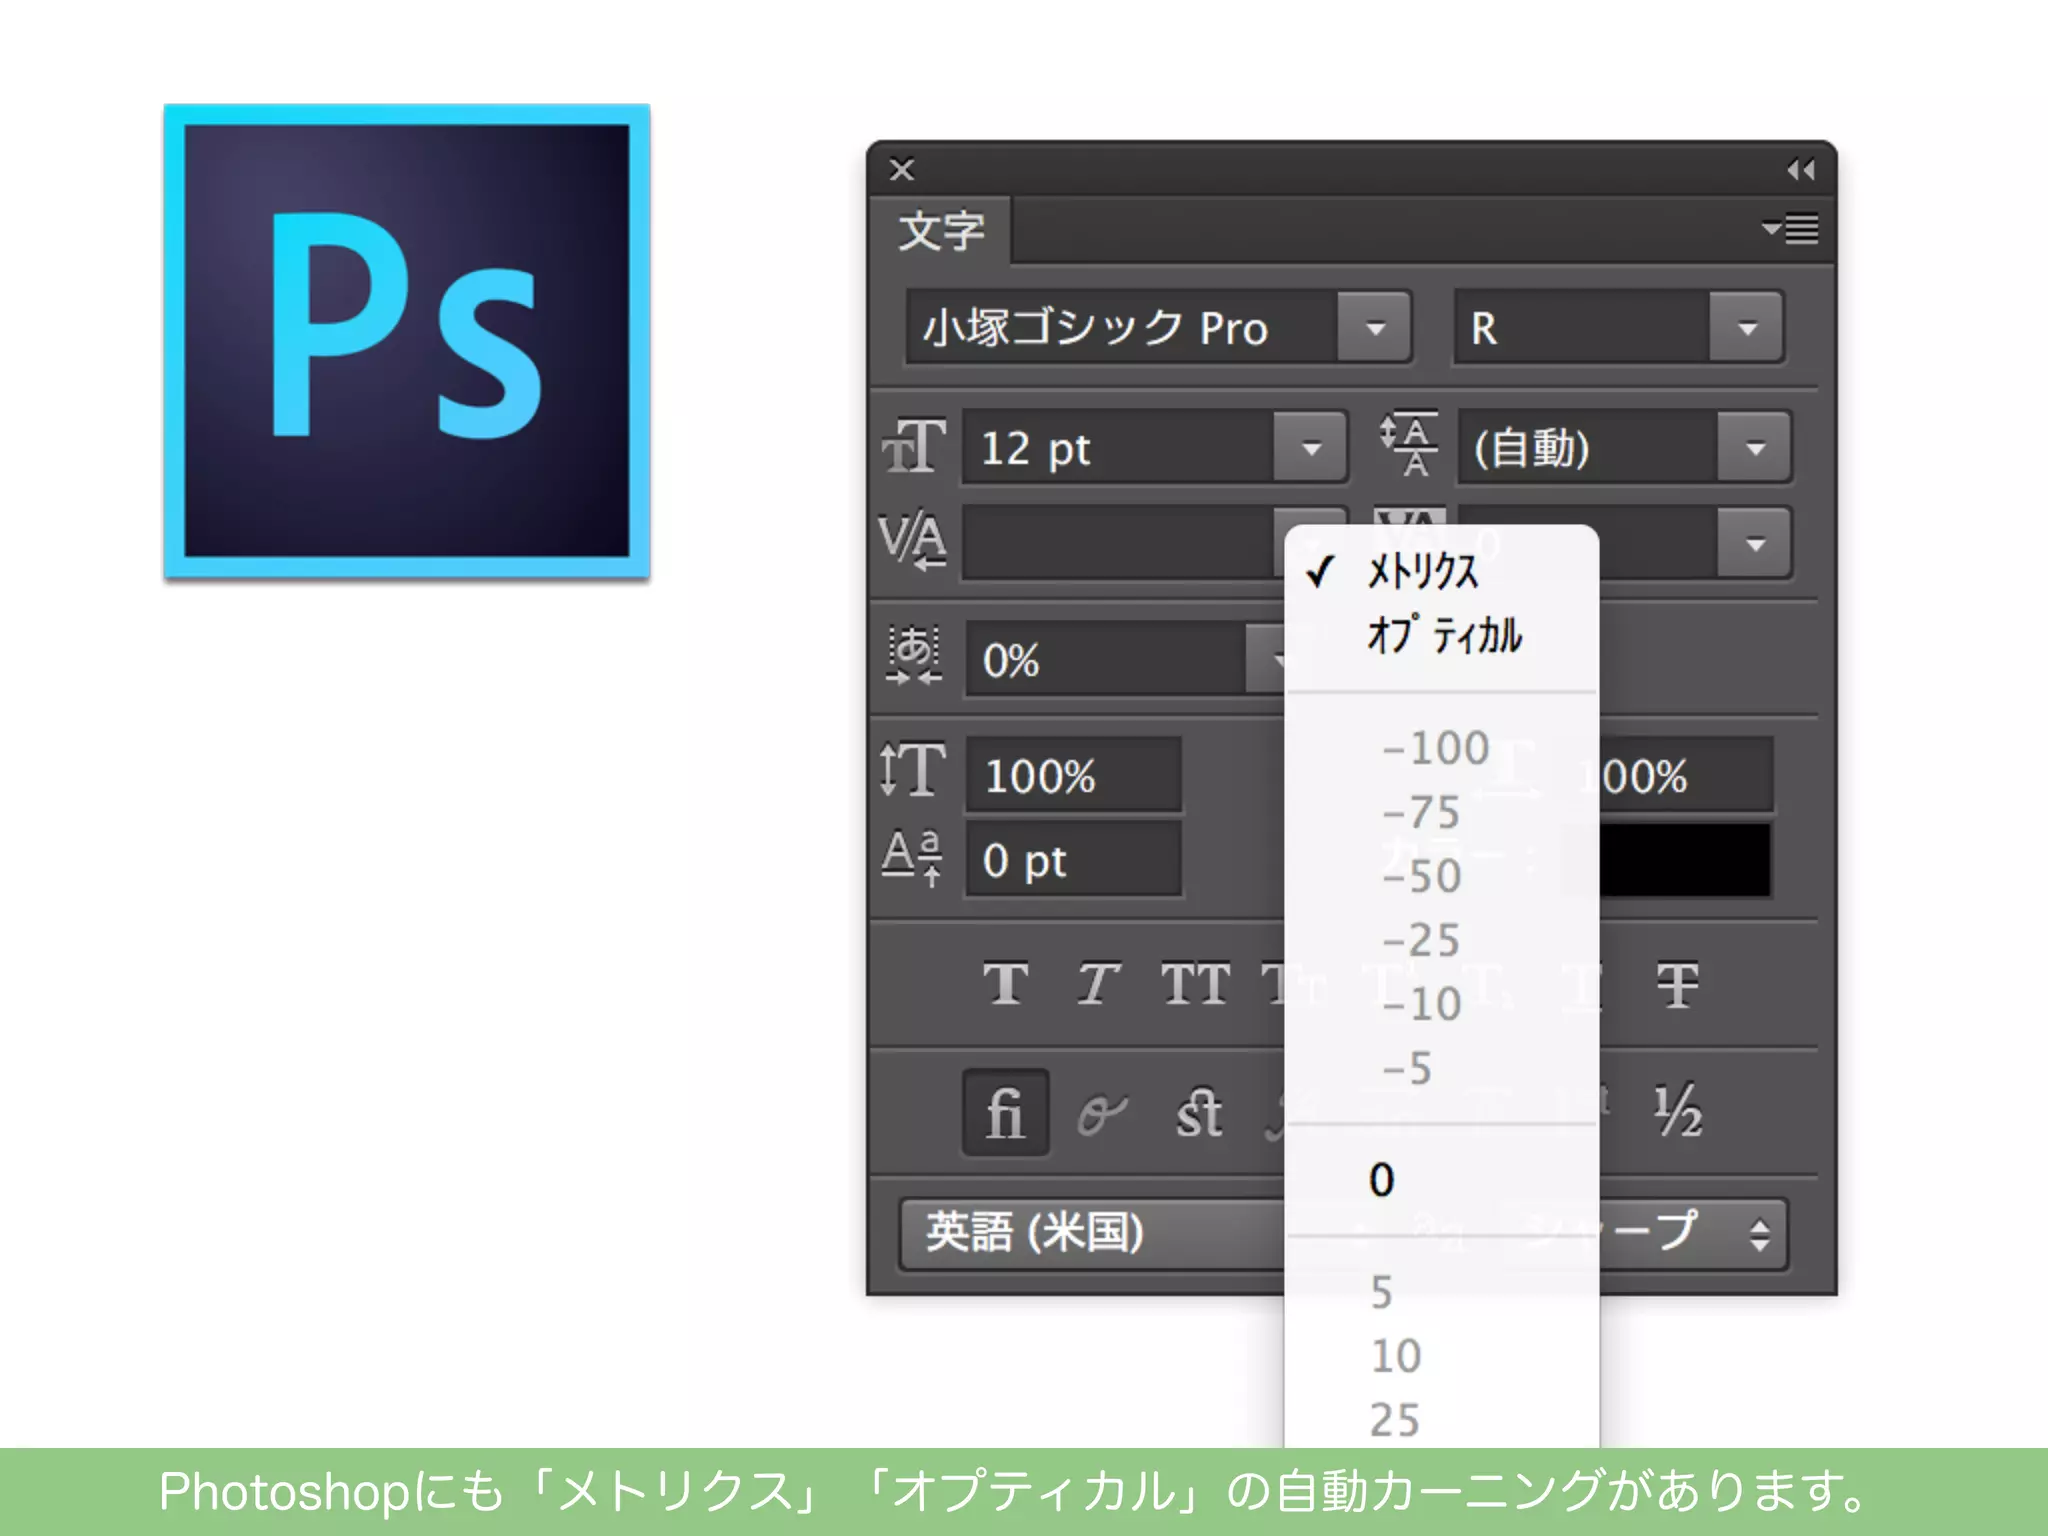Click the empty kerning input field
The height and width of the screenshot is (1536, 2048).
pos(1118,542)
